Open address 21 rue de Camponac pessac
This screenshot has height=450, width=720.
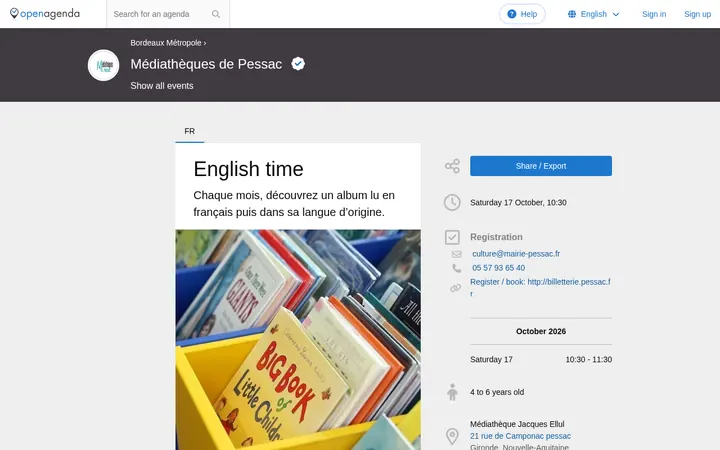pyautogui.click(x=520, y=436)
